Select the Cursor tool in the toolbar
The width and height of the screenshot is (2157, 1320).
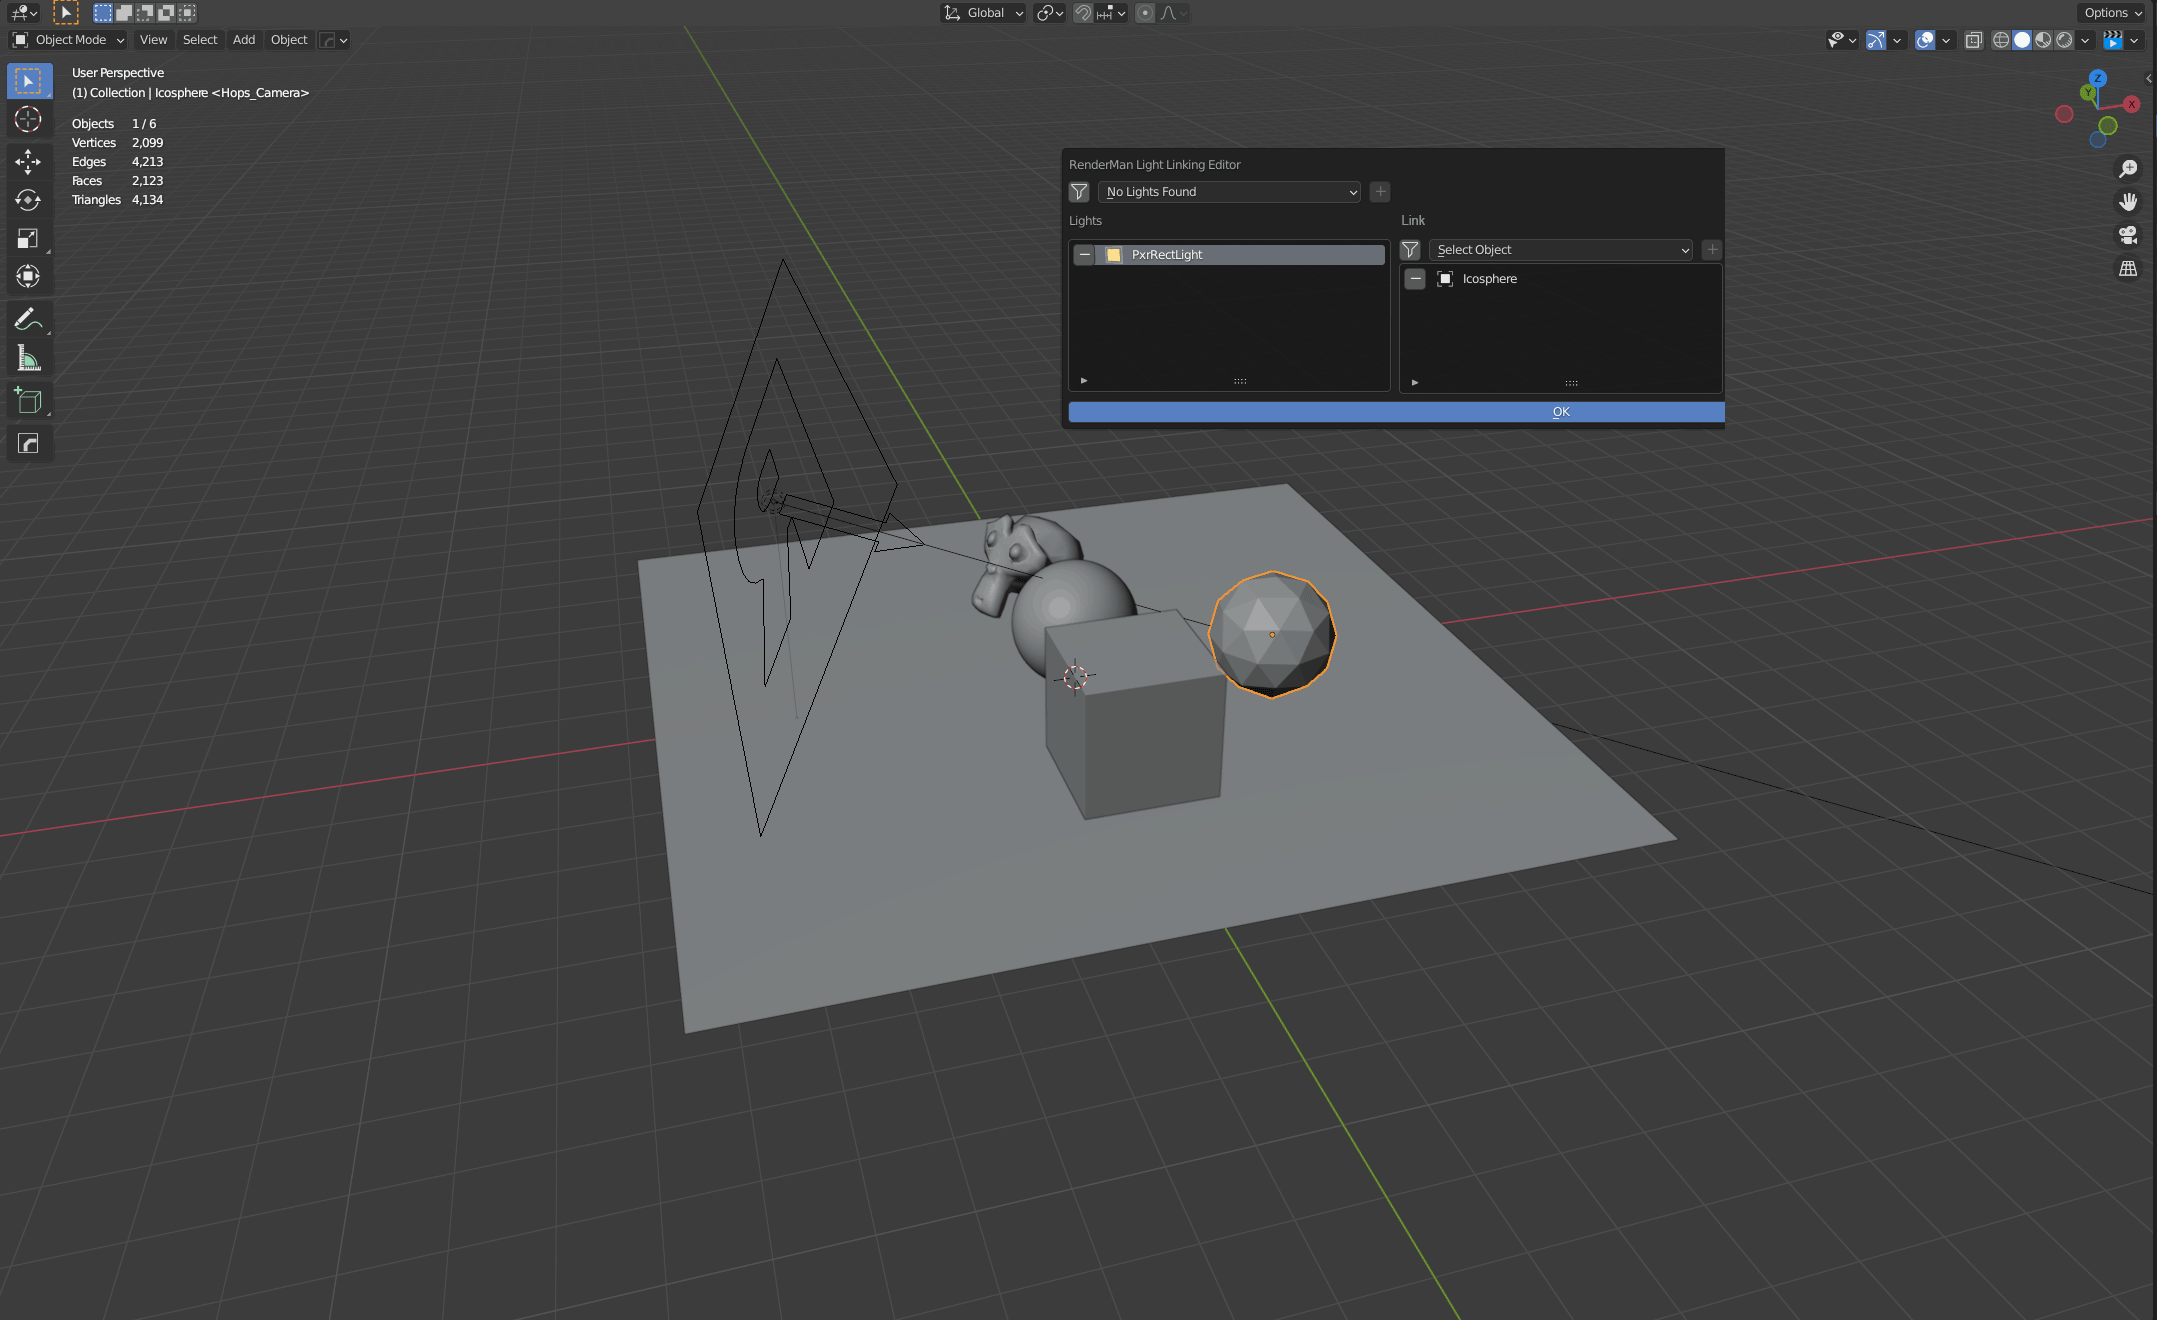tap(29, 120)
